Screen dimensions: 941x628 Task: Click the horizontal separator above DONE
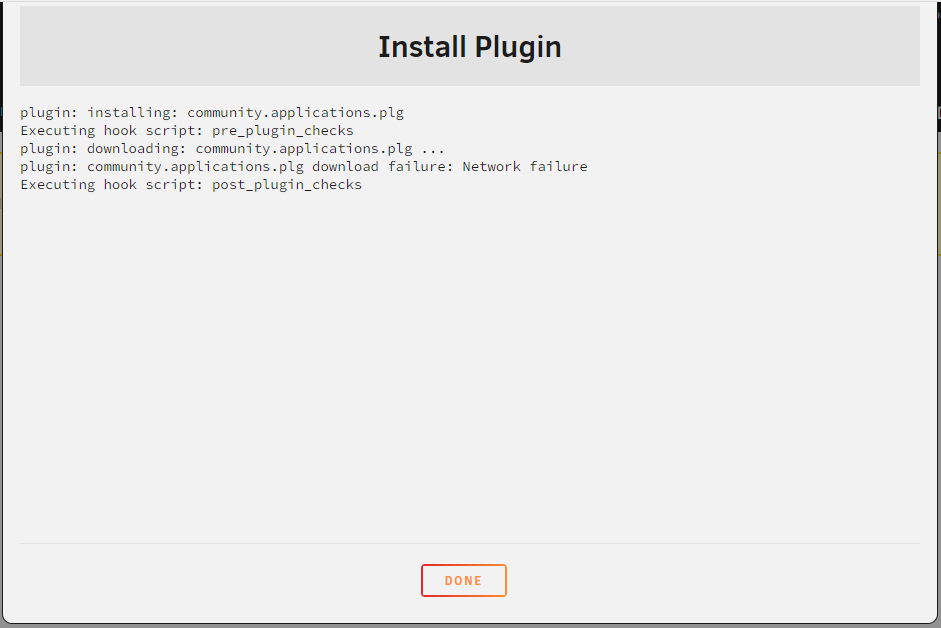(x=470, y=543)
